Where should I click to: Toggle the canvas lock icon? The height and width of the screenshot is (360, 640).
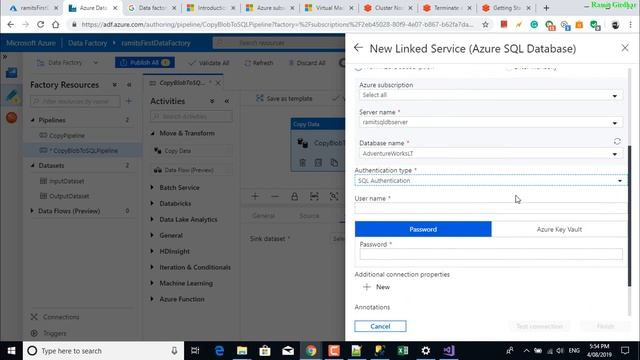294,196
